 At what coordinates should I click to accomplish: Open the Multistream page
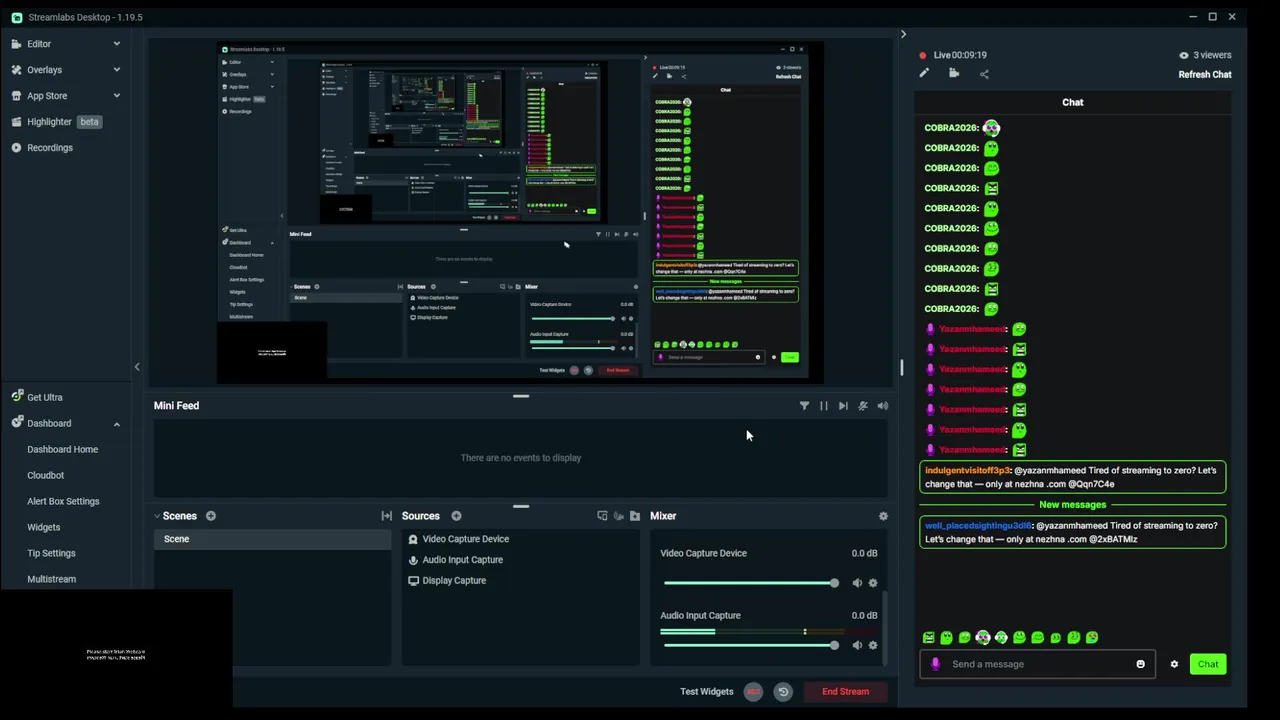(51, 580)
